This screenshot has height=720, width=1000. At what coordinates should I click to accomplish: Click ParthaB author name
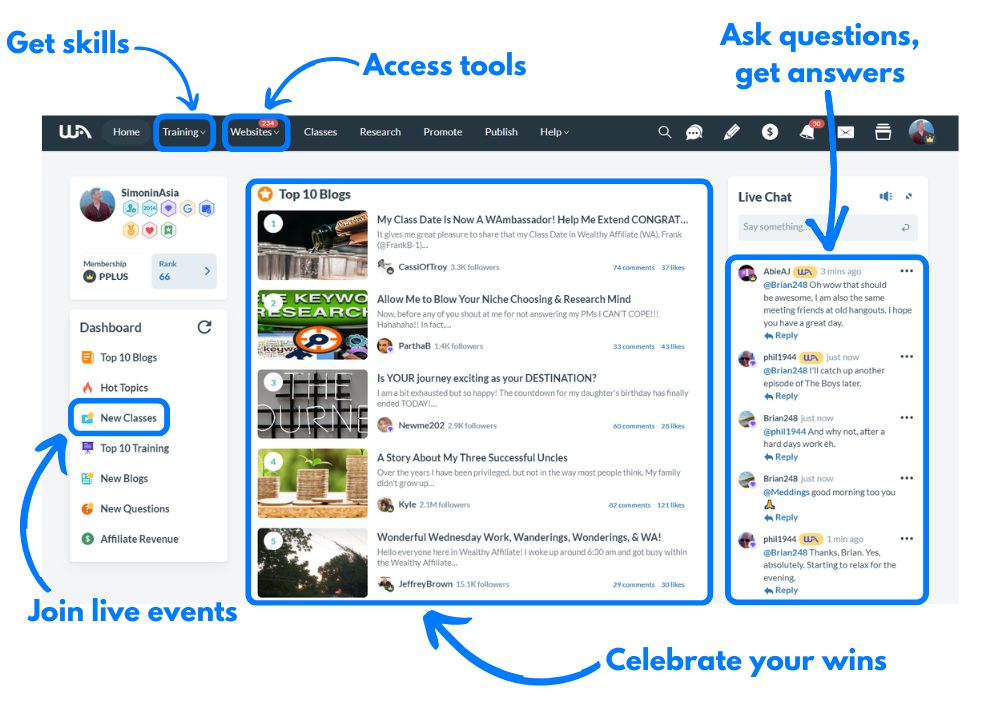click(x=415, y=346)
